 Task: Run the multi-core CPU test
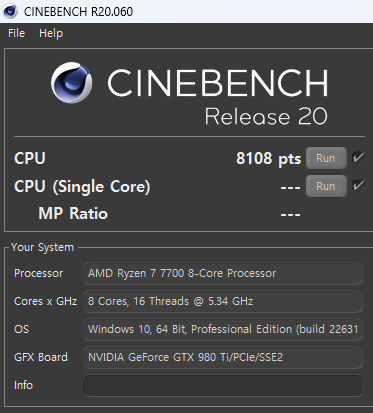click(x=326, y=158)
